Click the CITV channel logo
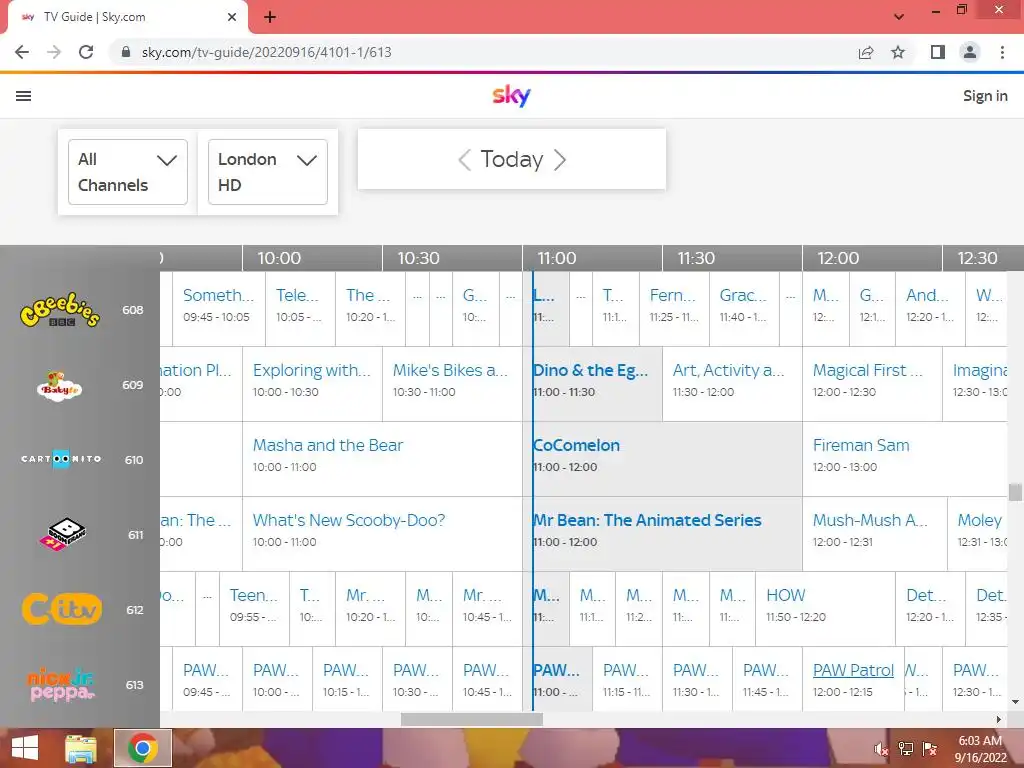This screenshot has height=768, width=1024. coord(62,609)
